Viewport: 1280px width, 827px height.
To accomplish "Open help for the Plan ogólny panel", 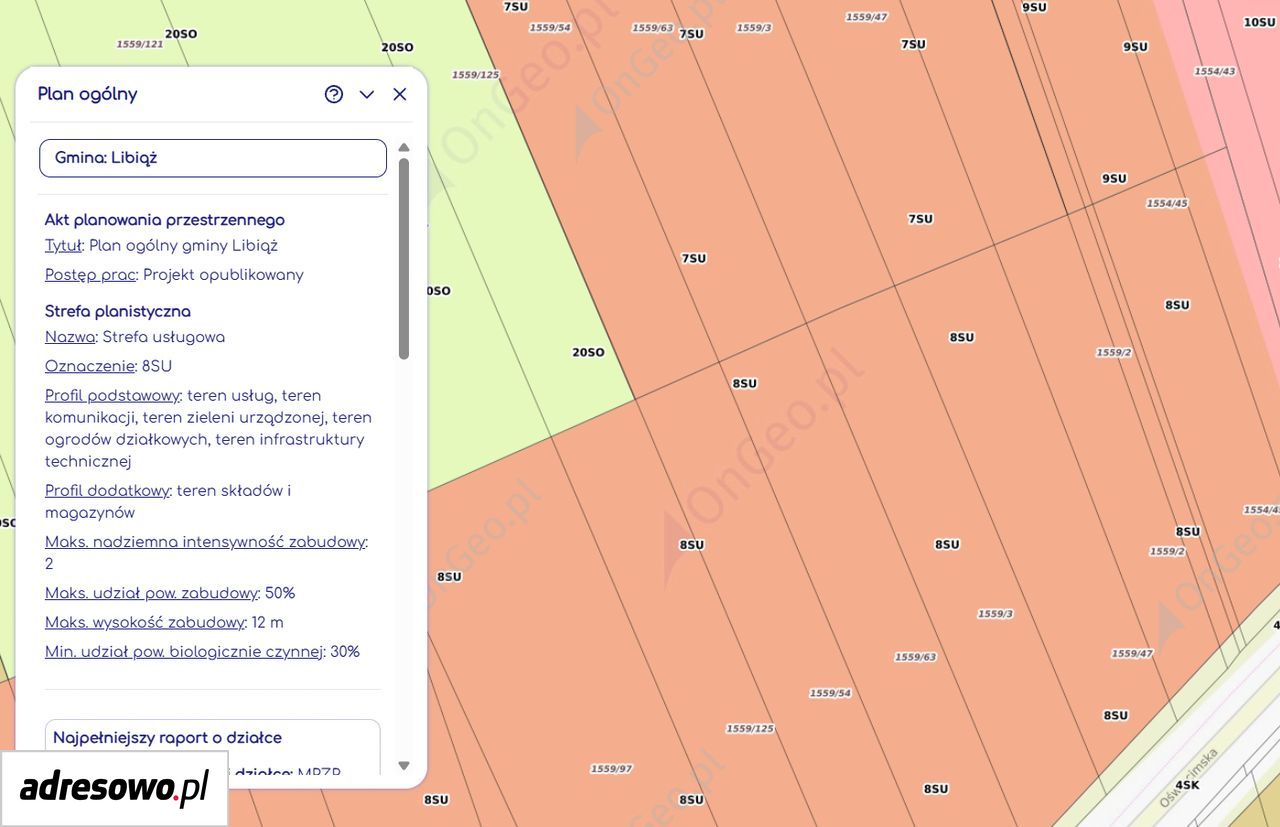I will click(x=334, y=94).
